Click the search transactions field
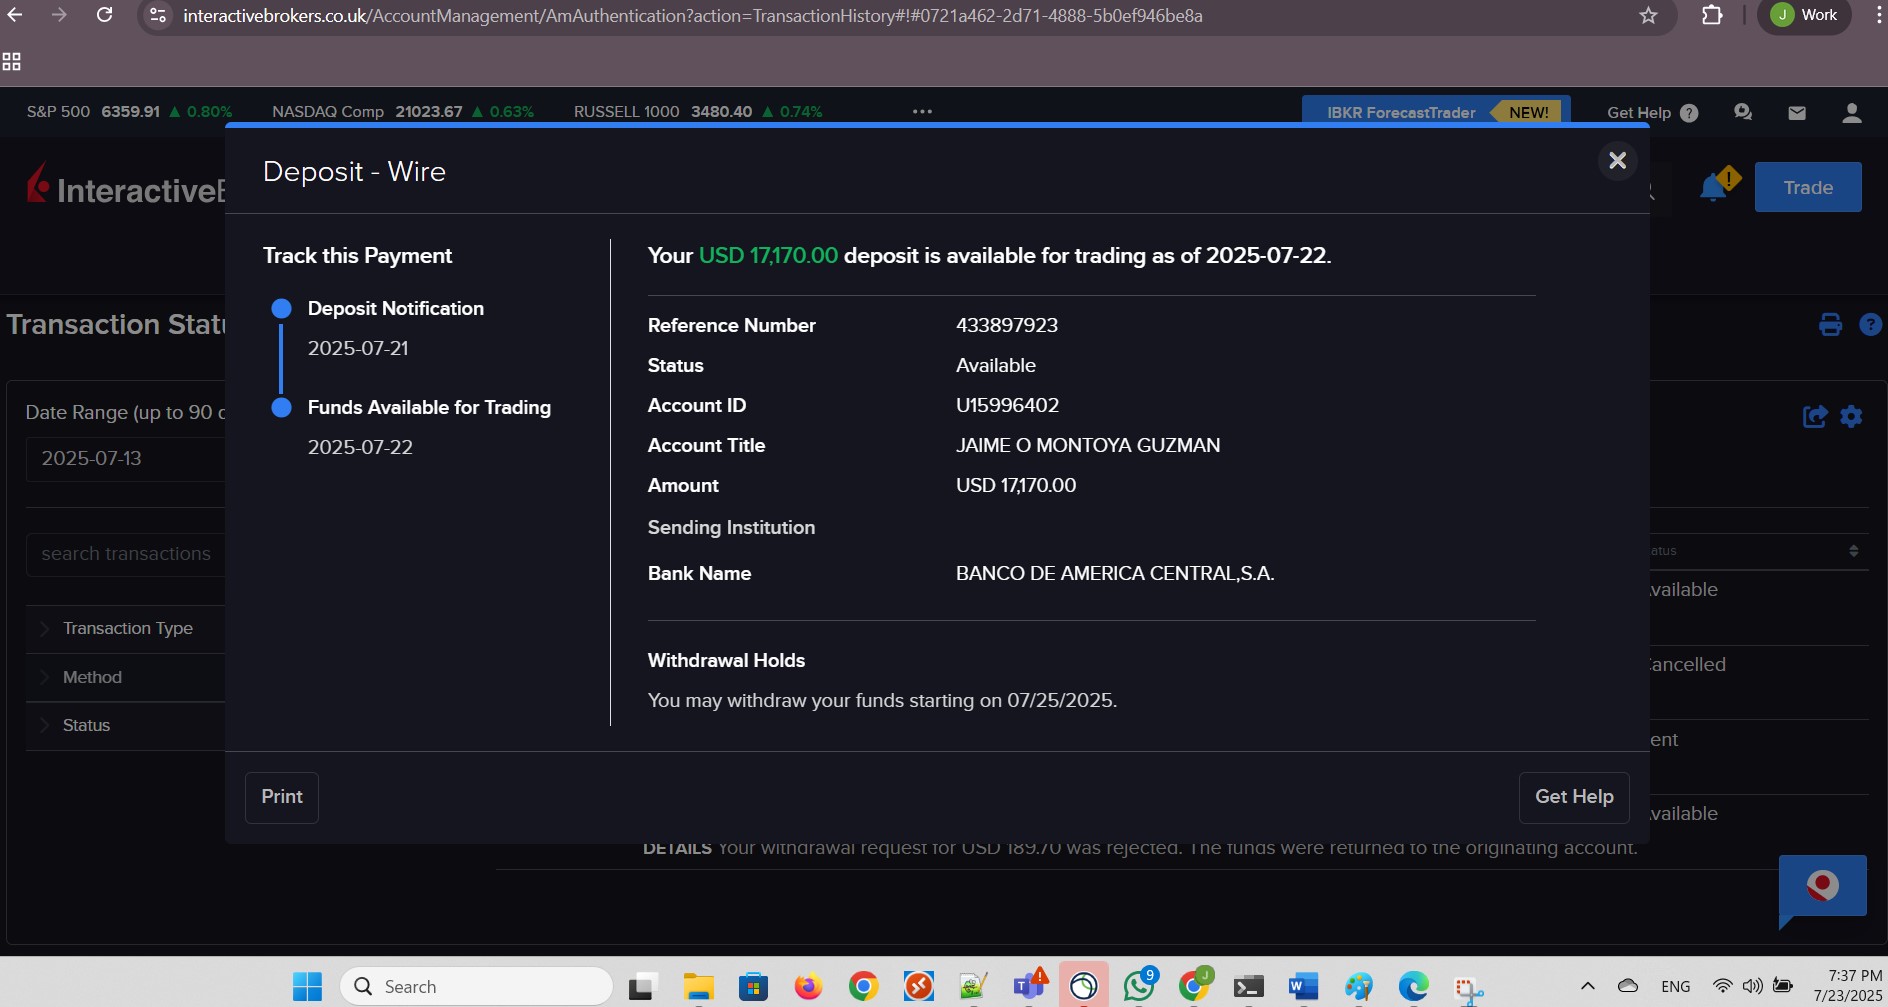Viewport: 1888px width, 1007px height. coord(126,554)
